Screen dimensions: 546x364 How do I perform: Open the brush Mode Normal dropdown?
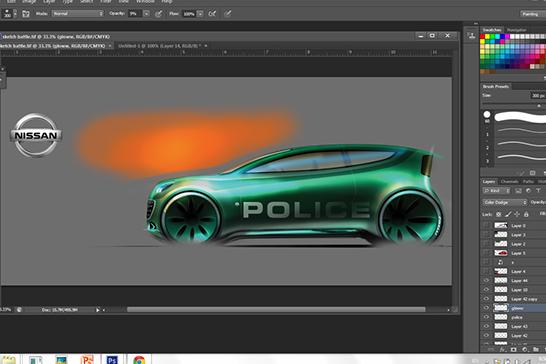click(x=78, y=14)
